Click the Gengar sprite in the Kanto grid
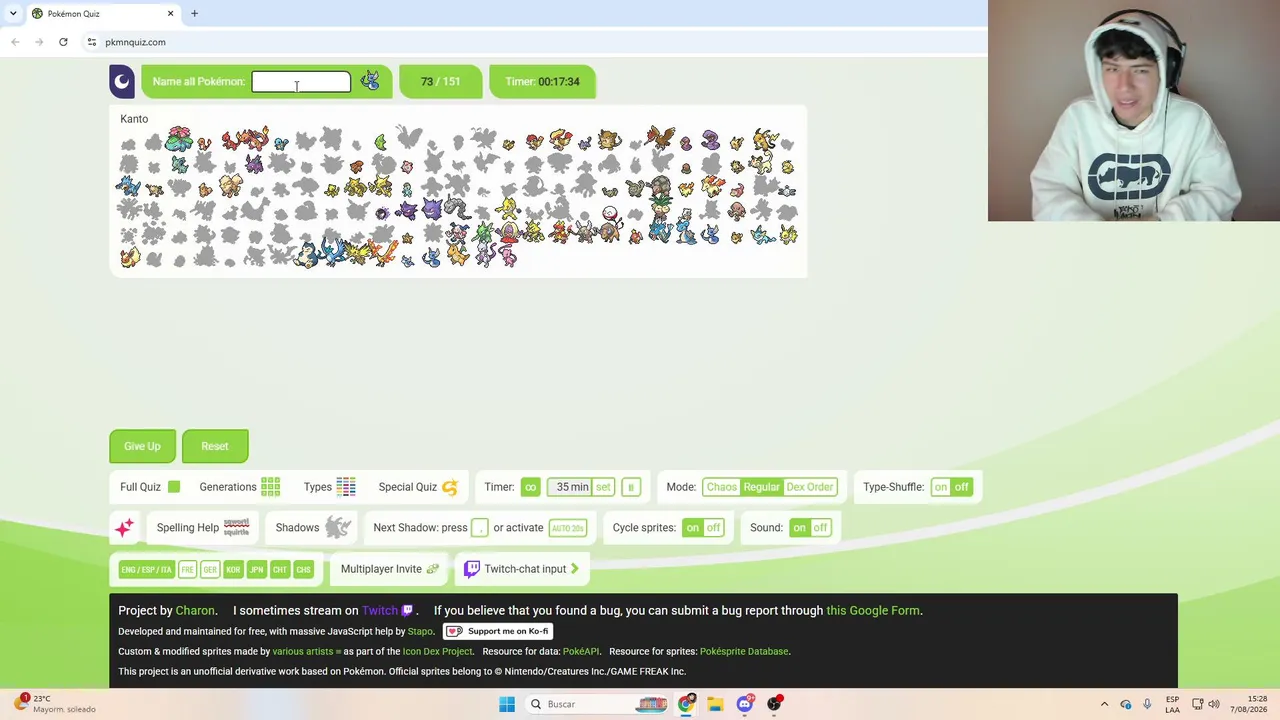 (x=431, y=210)
